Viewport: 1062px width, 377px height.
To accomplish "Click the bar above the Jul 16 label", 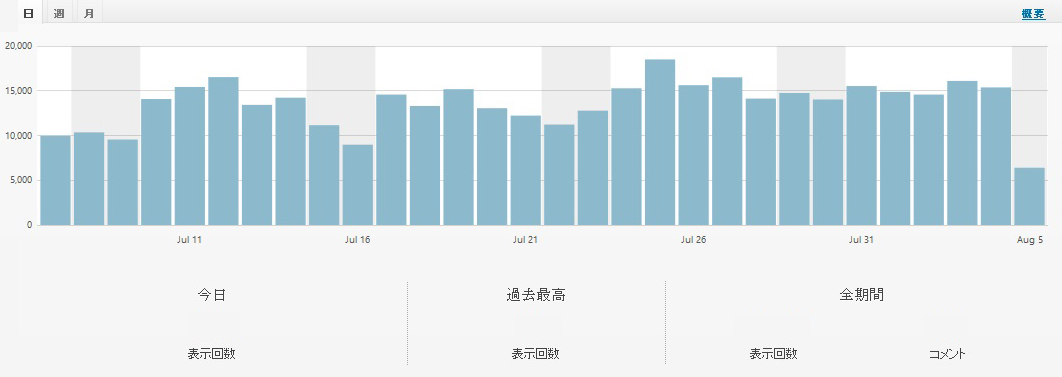I will (x=358, y=185).
